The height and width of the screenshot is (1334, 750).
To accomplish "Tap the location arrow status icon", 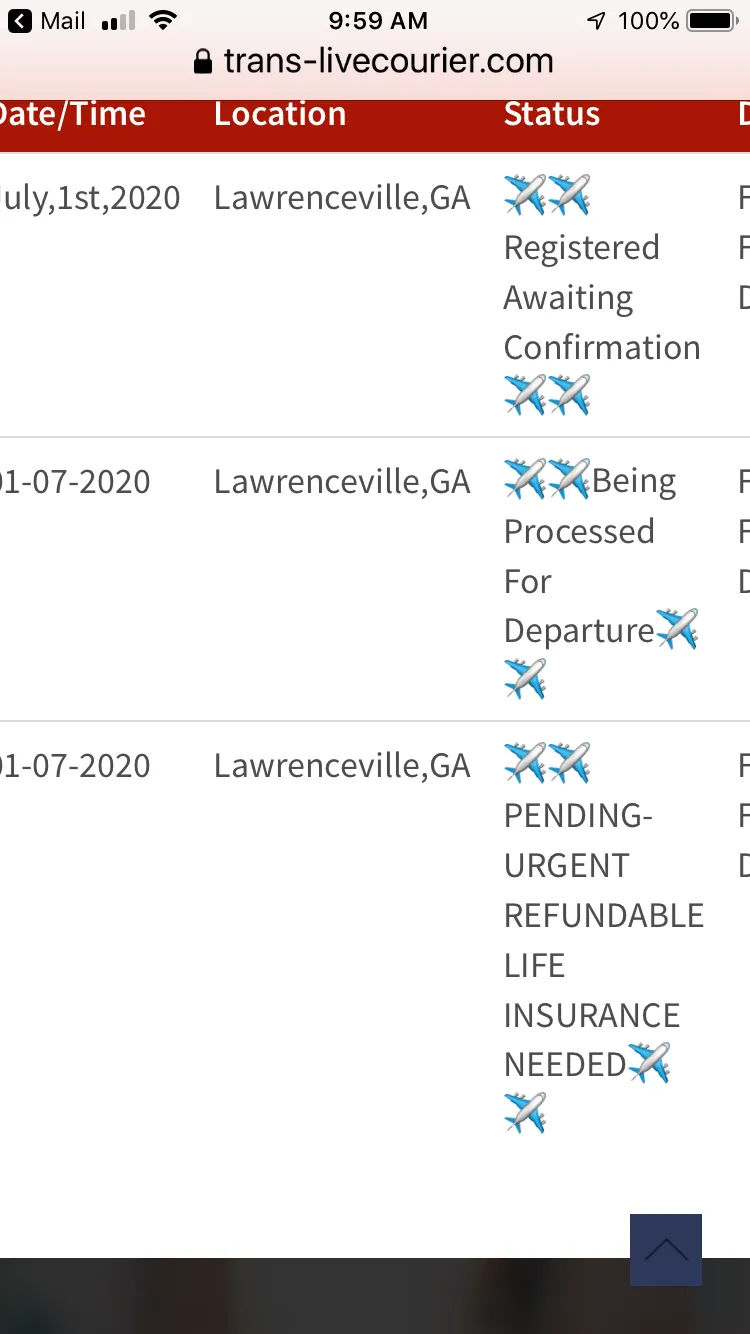I will [596, 20].
